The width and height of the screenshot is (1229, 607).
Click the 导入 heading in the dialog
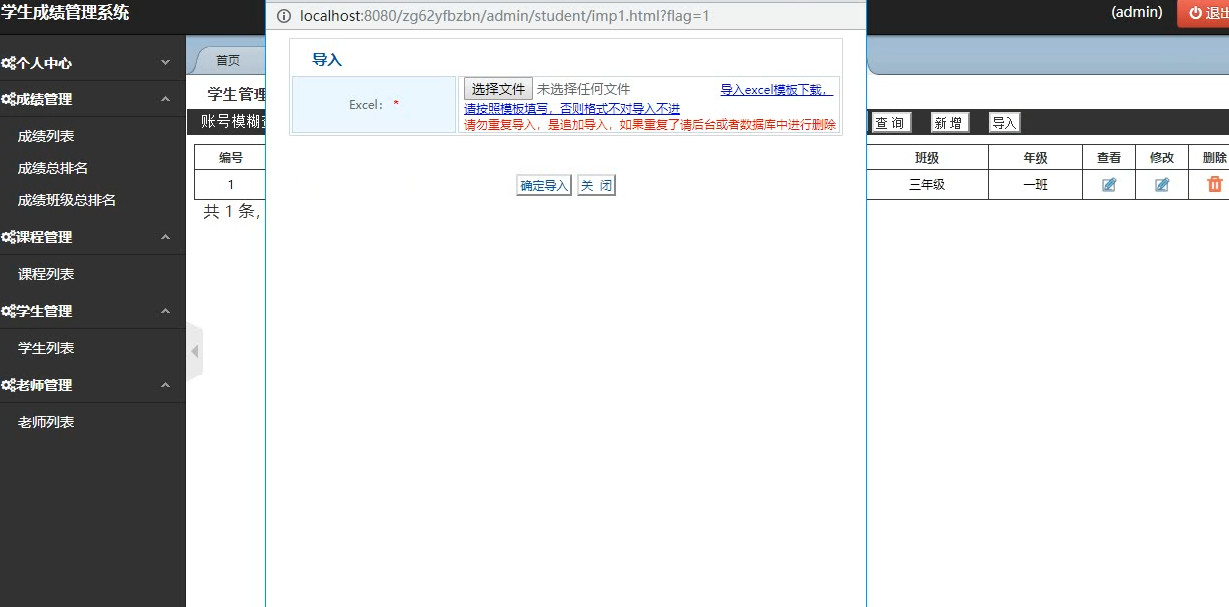click(327, 60)
